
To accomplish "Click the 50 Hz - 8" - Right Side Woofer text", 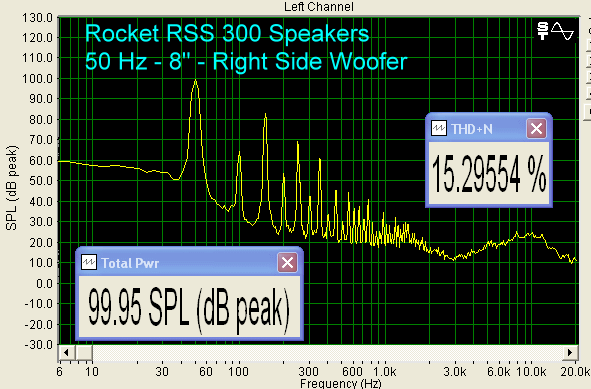I will coord(246,61).
